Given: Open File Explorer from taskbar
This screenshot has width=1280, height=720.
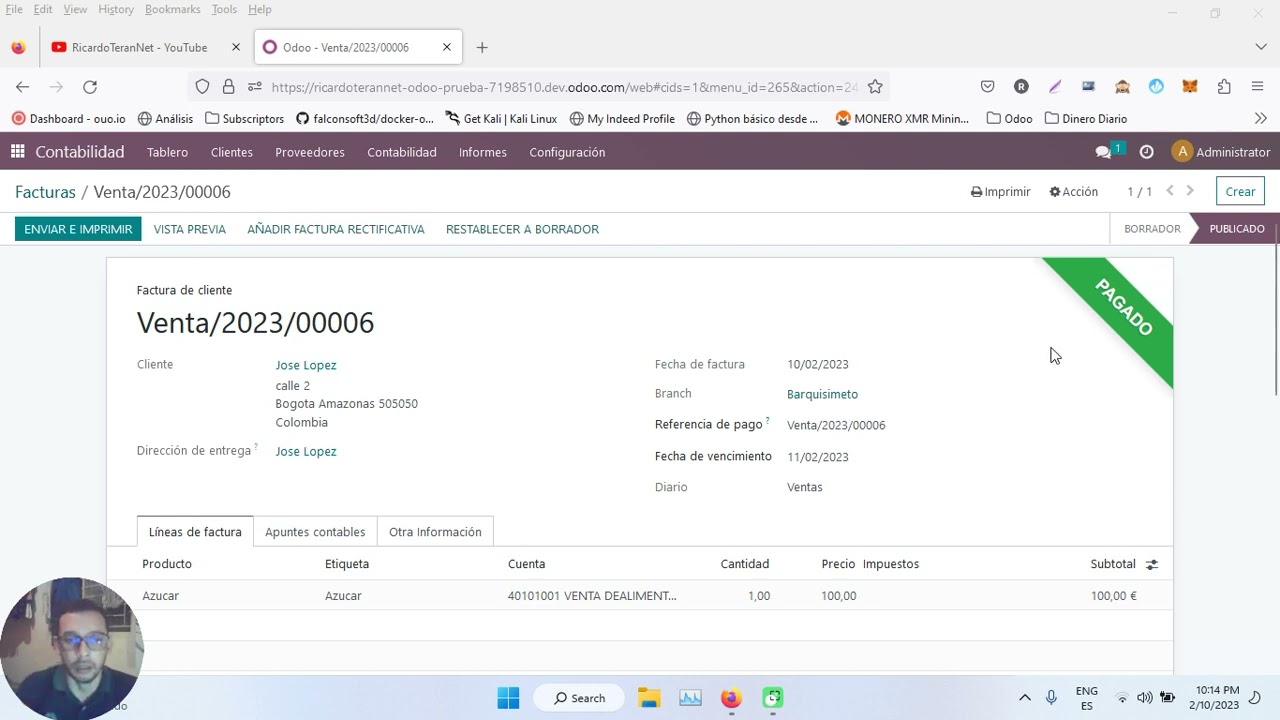Looking at the screenshot, I should tap(649, 698).
